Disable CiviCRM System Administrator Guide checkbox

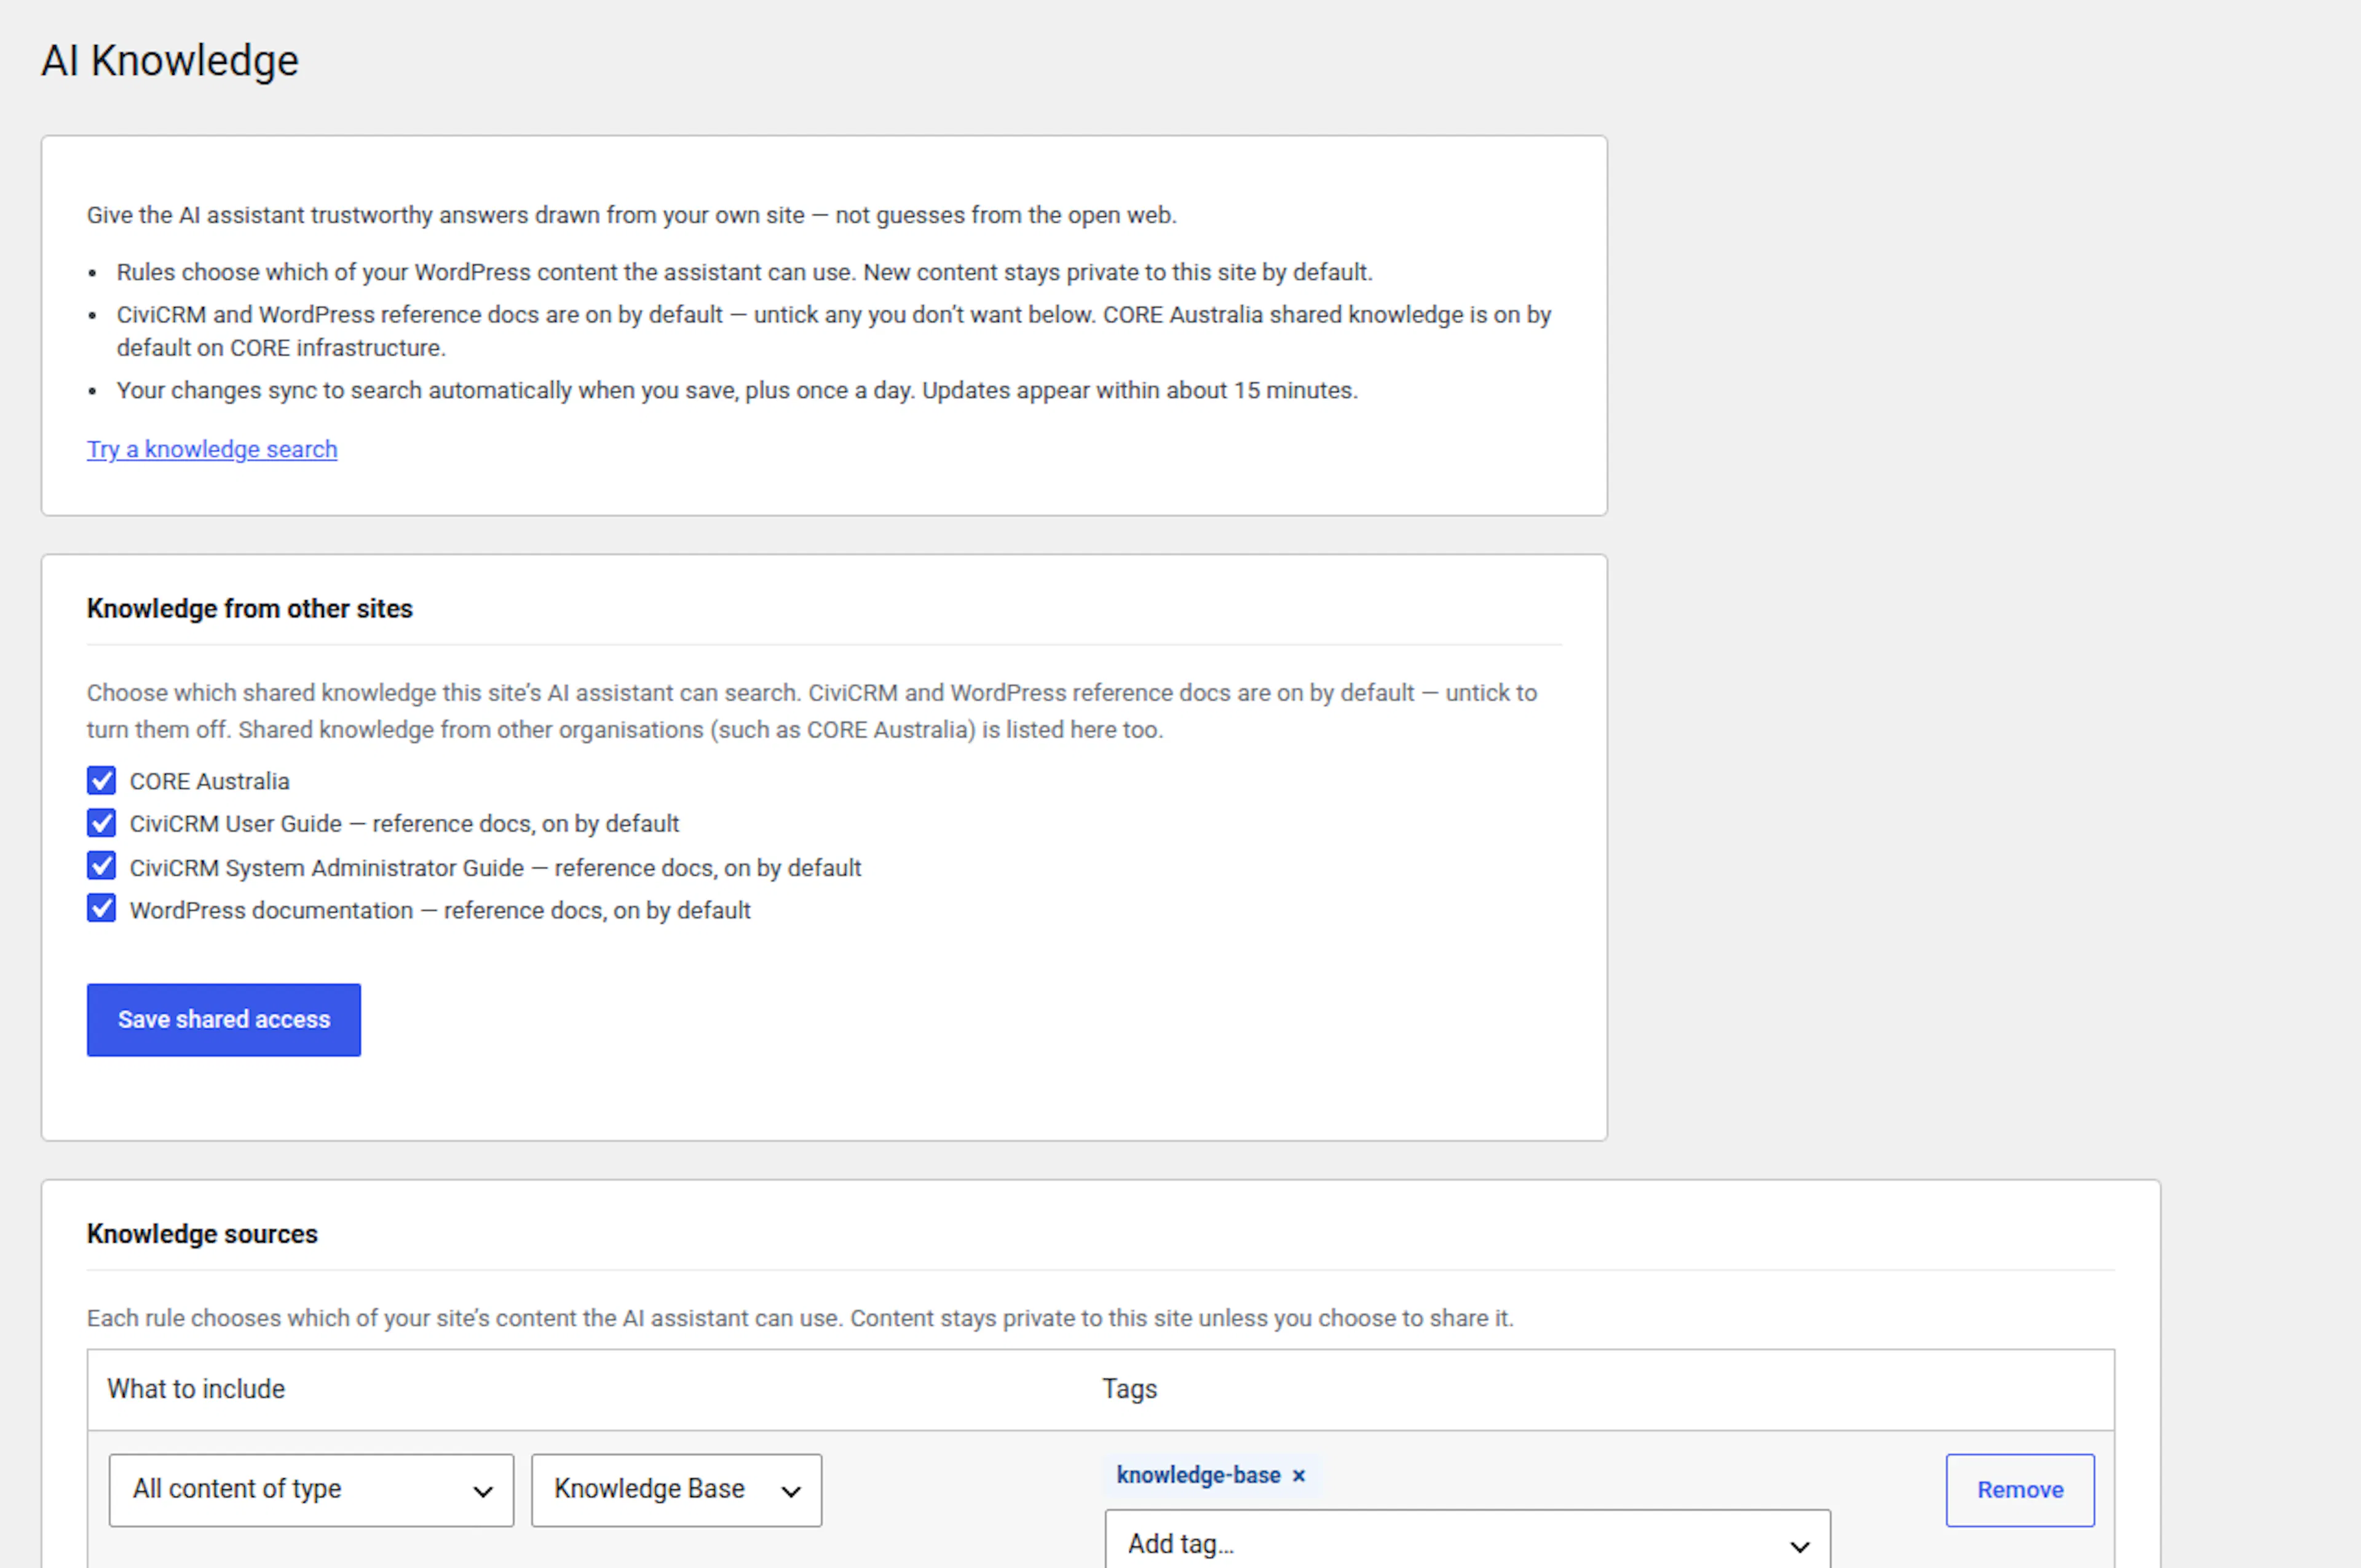[x=101, y=866]
